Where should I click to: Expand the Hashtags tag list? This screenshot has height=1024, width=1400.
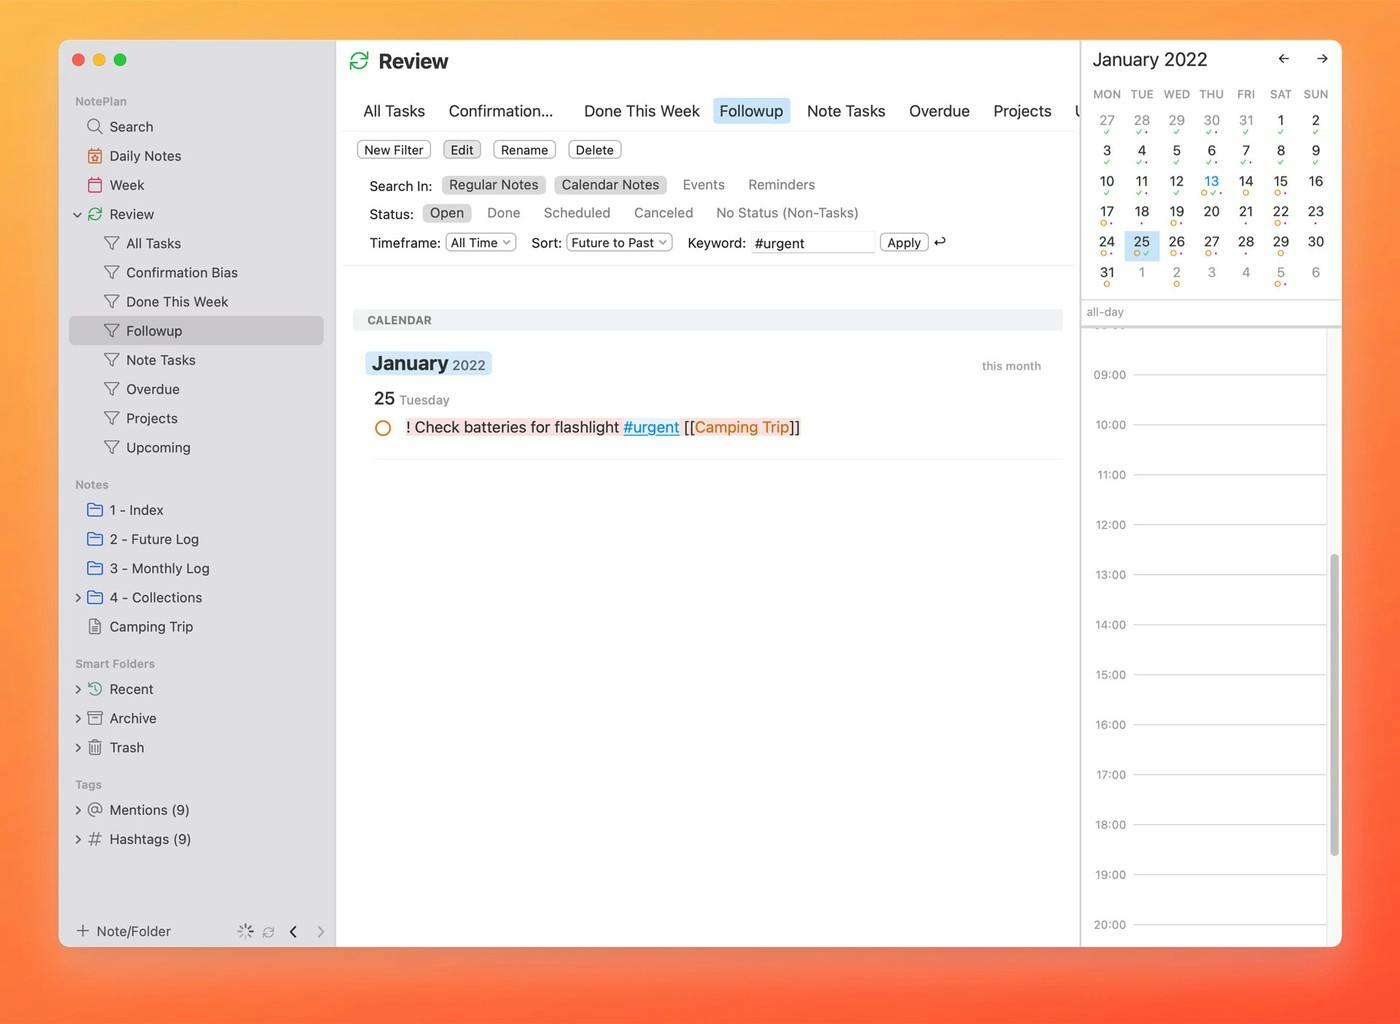78,839
